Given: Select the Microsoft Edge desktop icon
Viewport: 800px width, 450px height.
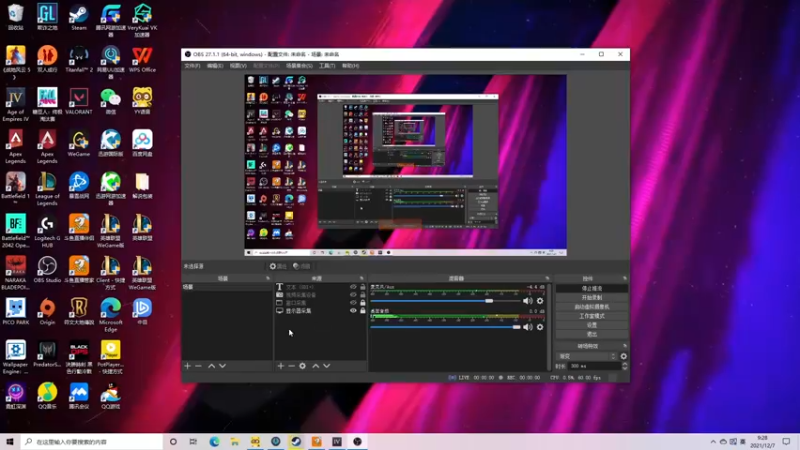Looking at the screenshot, I should [110, 315].
